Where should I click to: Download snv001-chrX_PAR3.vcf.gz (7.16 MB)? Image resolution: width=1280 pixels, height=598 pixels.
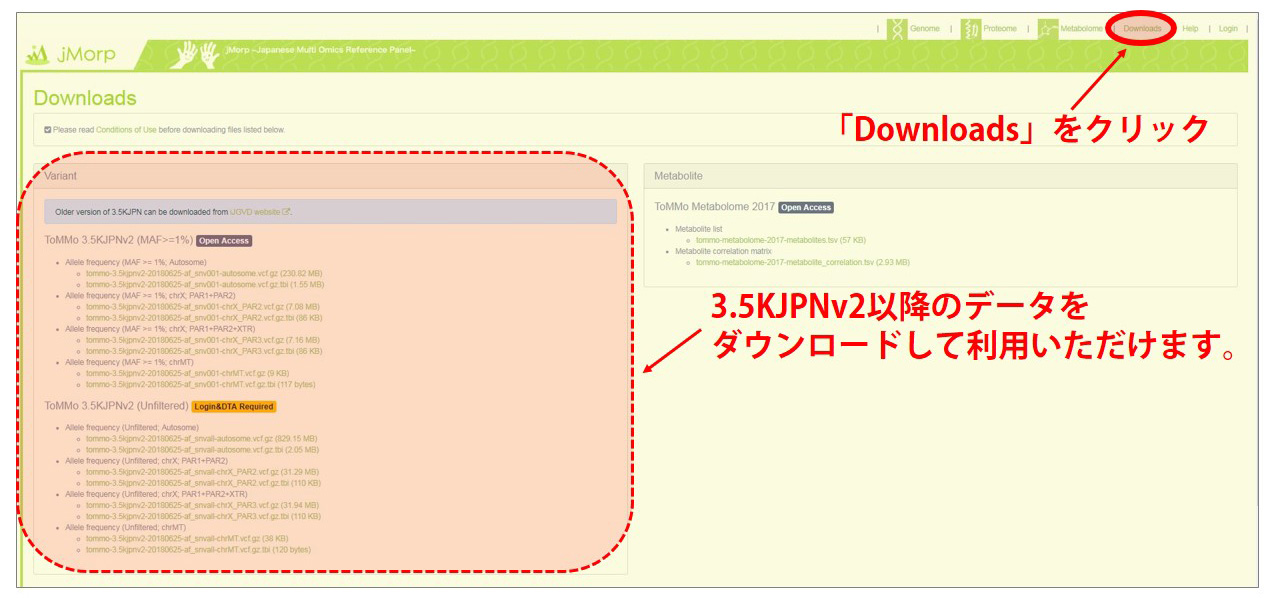coord(203,340)
